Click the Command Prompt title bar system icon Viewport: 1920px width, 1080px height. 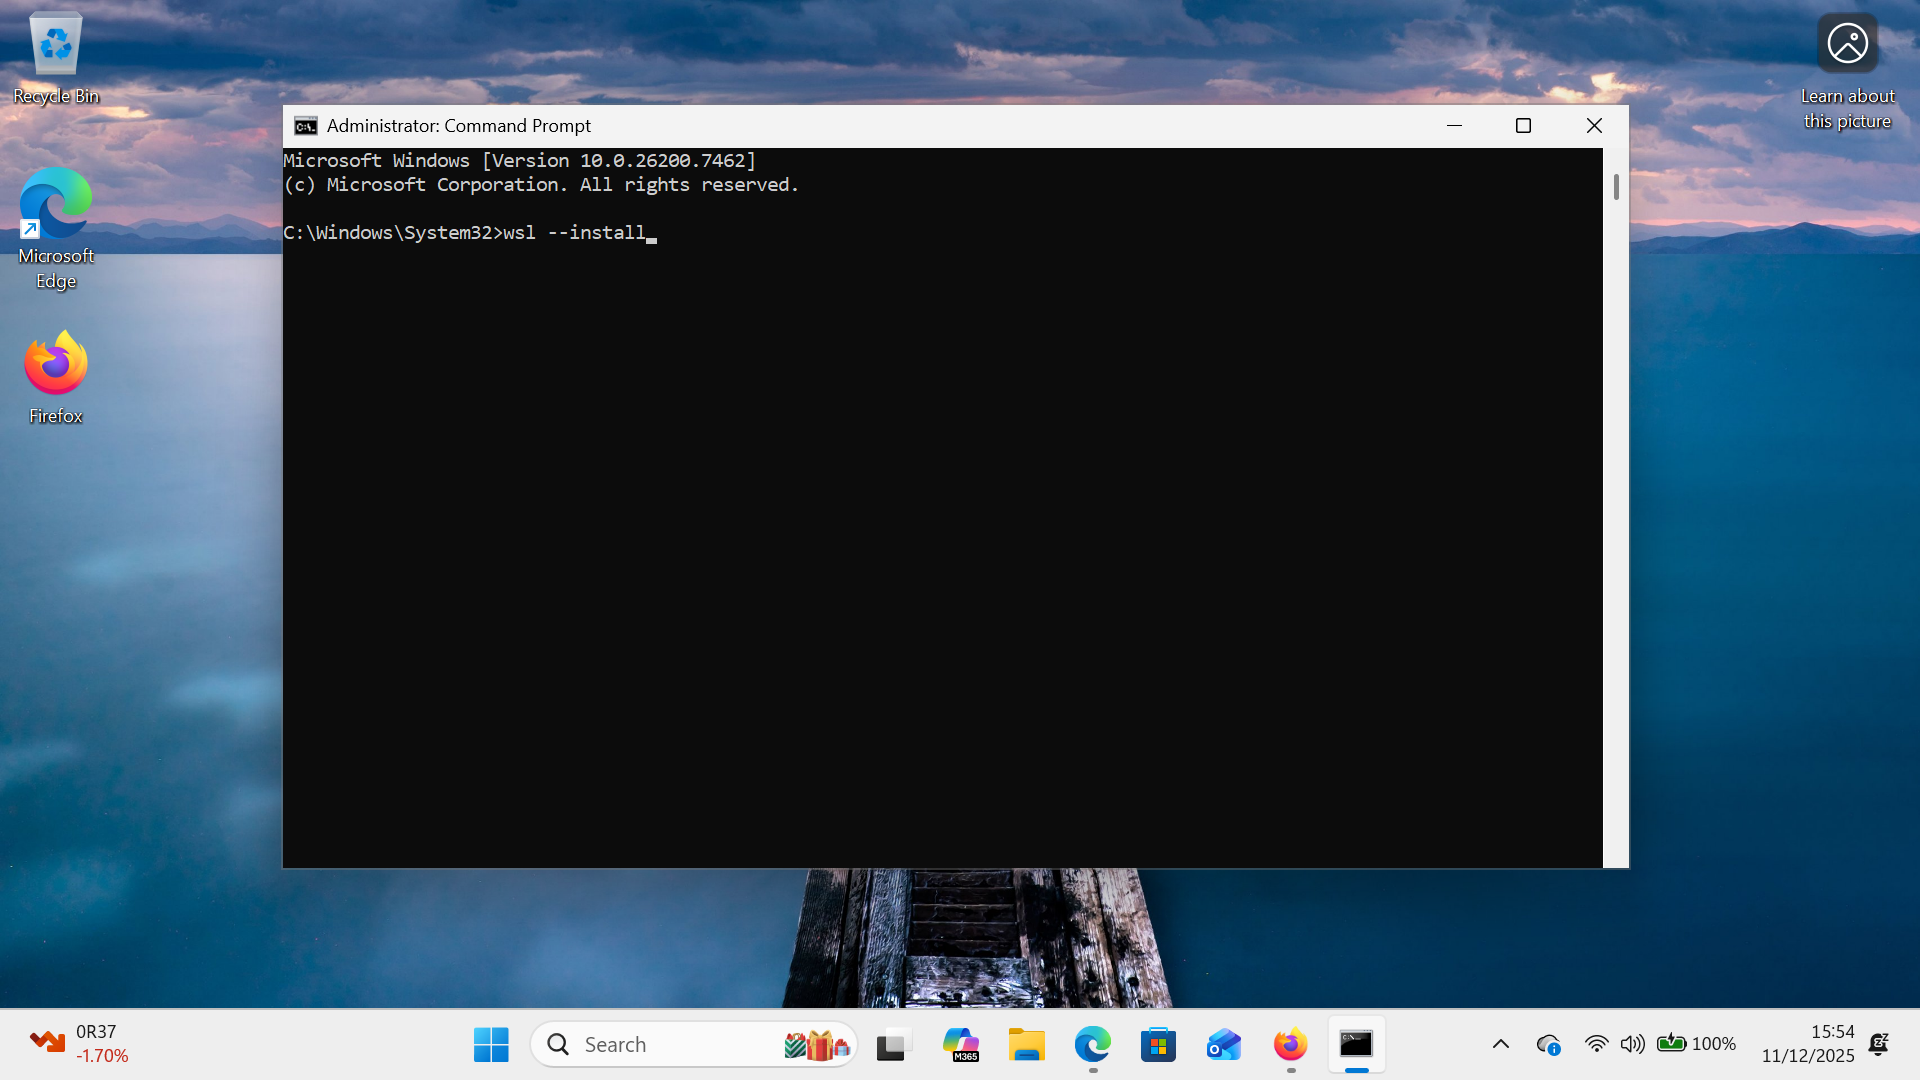tap(306, 126)
